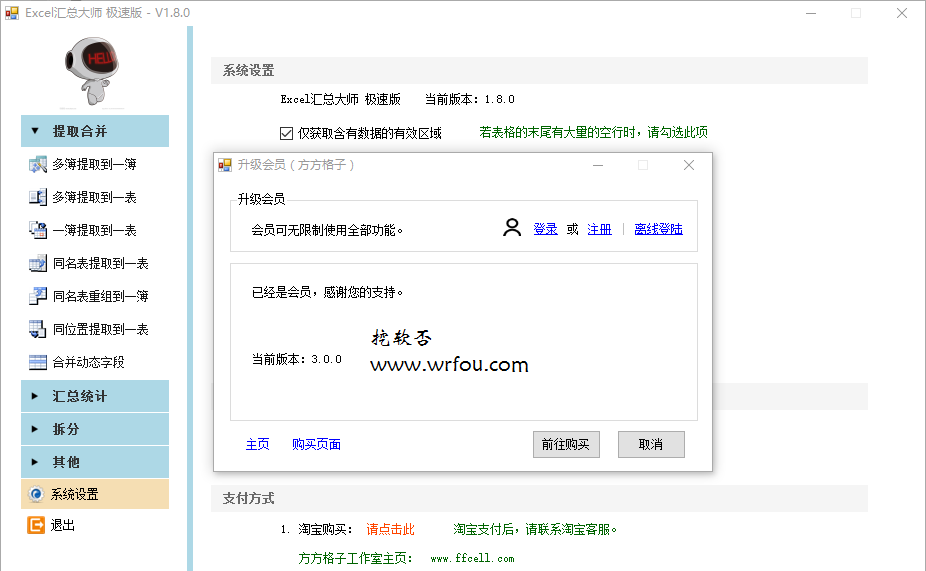Click the 一簿提取到一表 icon

coord(38,230)
